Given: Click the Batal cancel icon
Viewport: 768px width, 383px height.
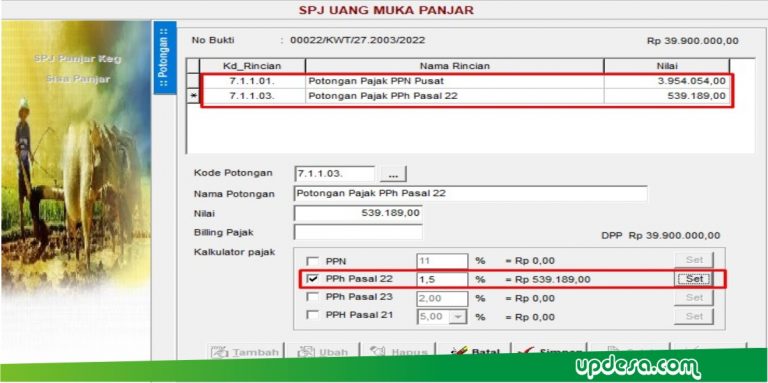Looking at the screenshot, I should (x=459, y=352).
